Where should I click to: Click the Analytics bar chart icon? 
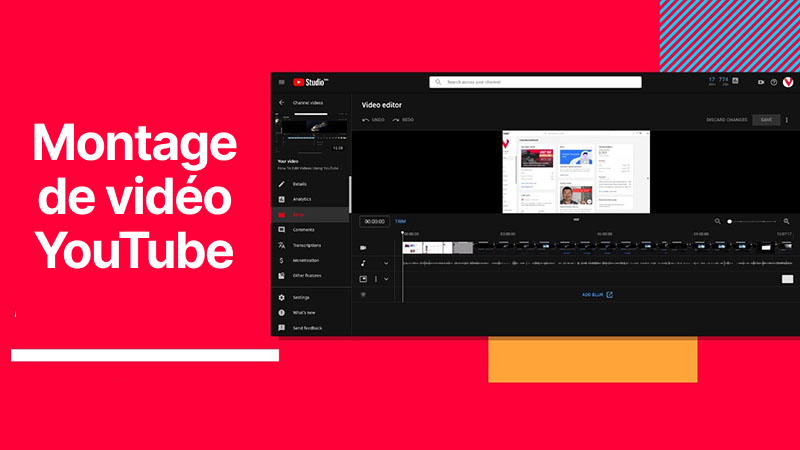pos(282,199)
